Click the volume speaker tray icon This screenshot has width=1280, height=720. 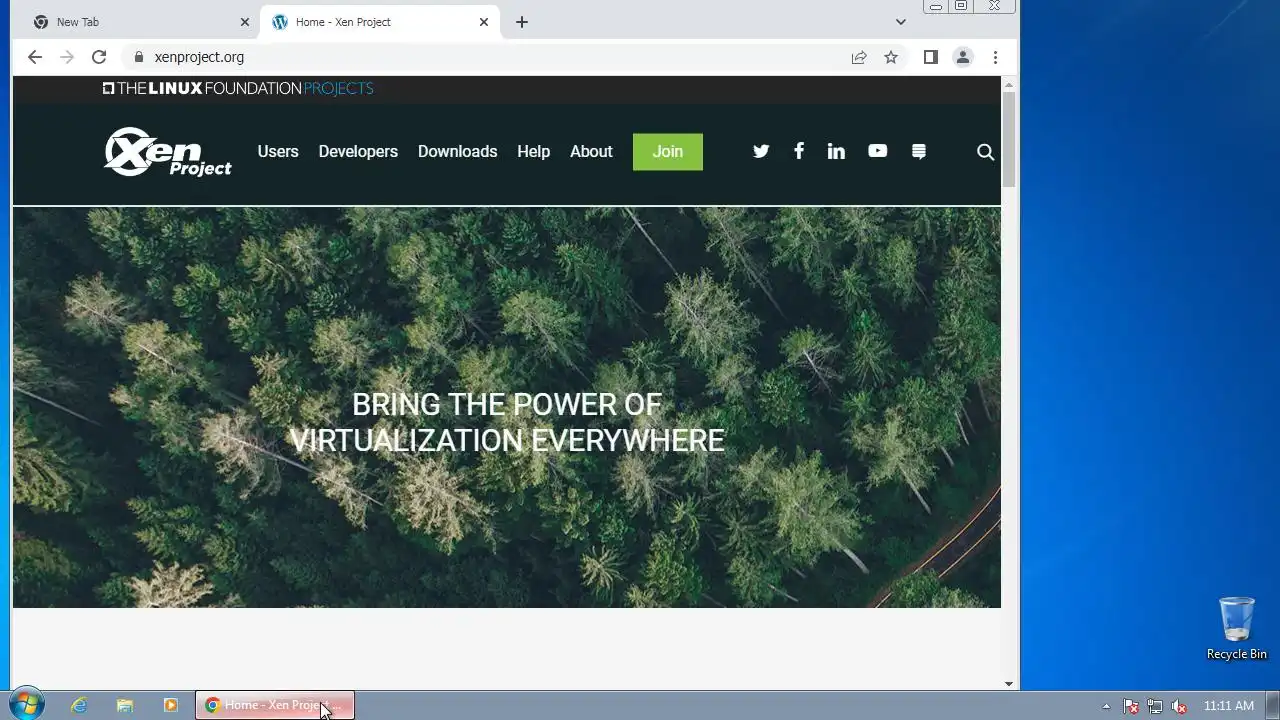pyautogui.click(x=1179, y=706)
